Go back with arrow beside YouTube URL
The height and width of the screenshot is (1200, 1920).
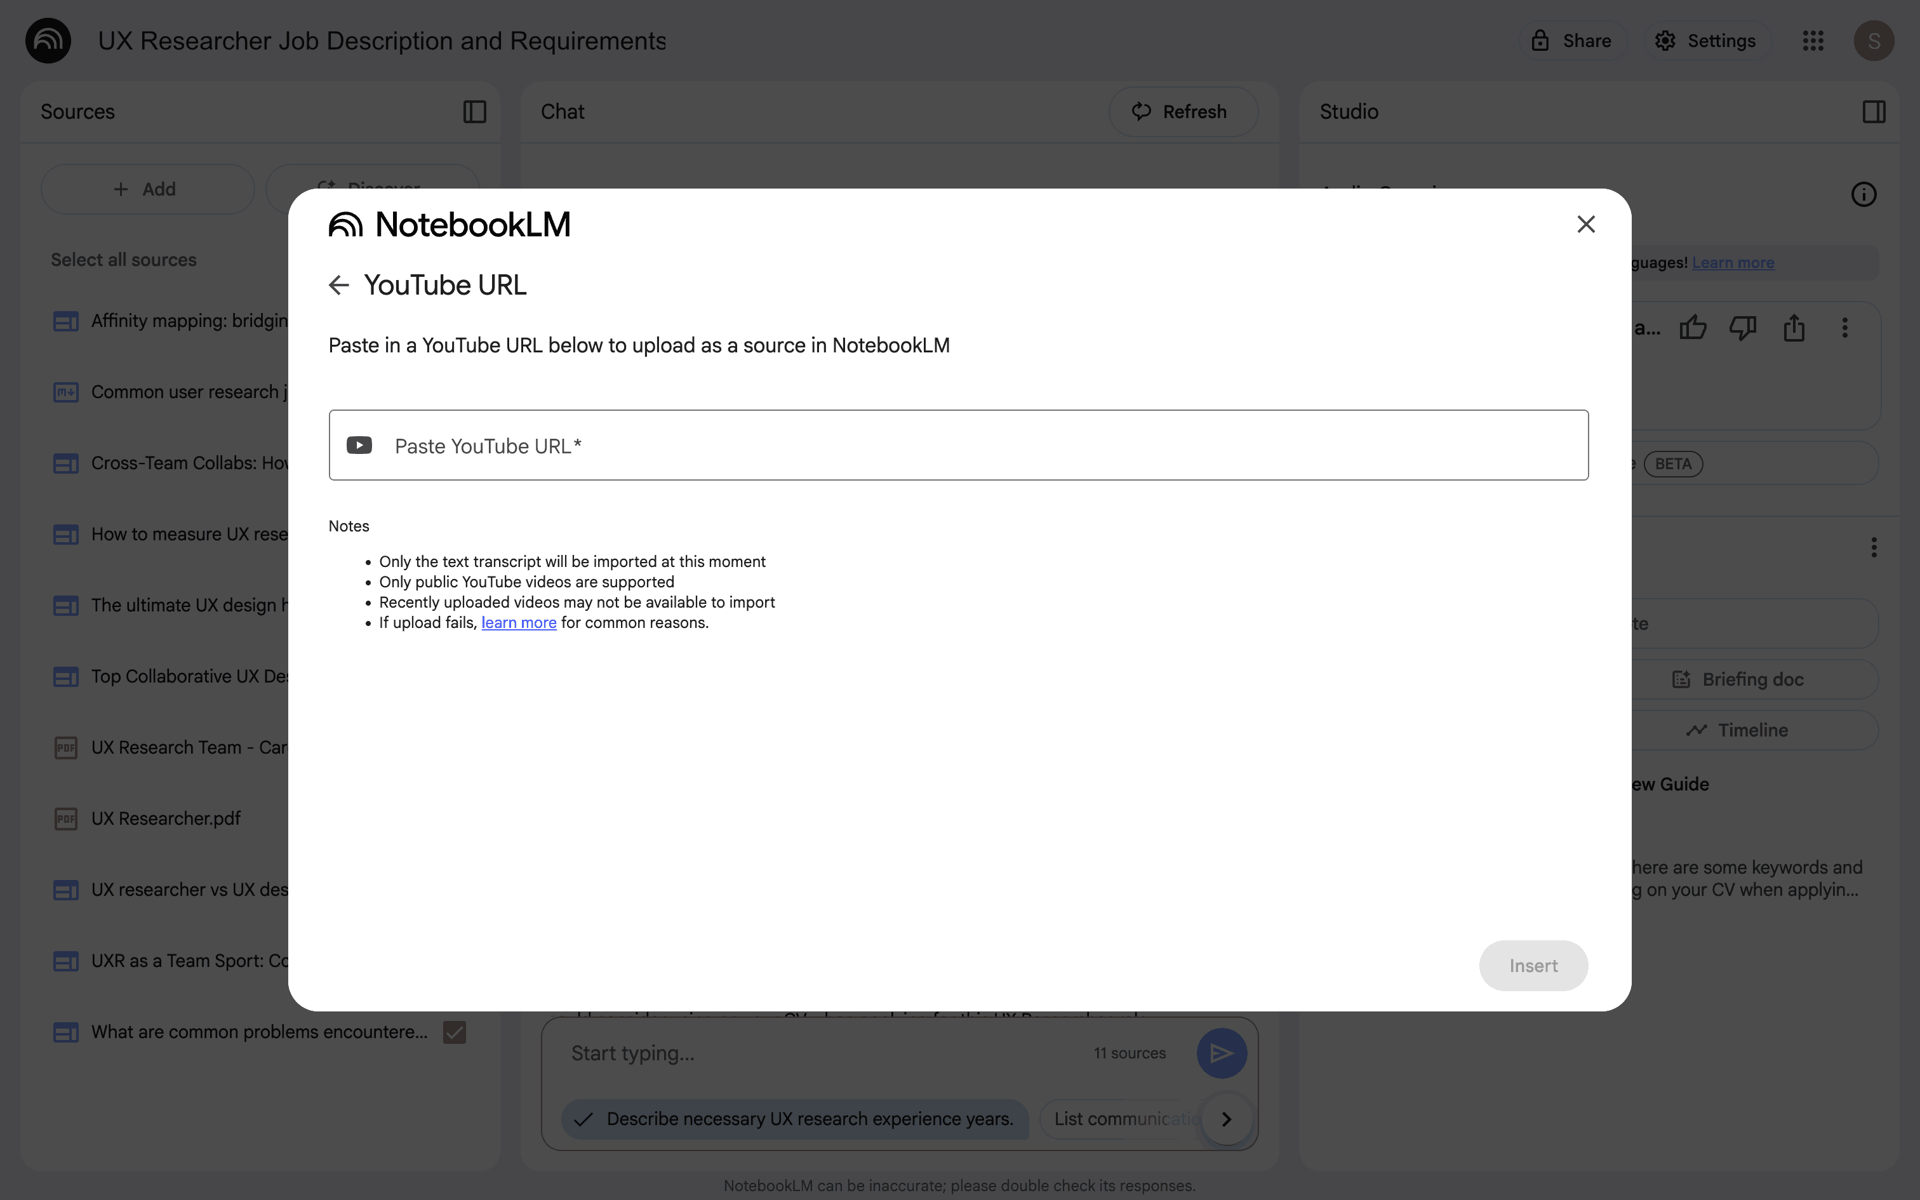(339, 286)
